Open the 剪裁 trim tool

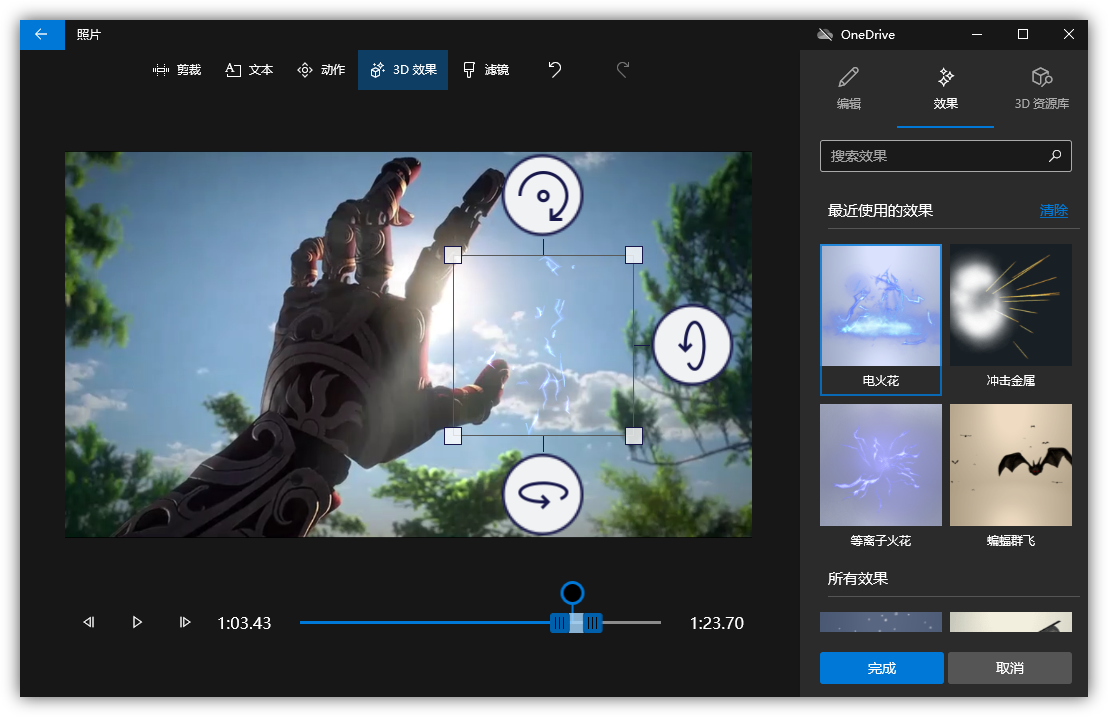coord(177,70)
